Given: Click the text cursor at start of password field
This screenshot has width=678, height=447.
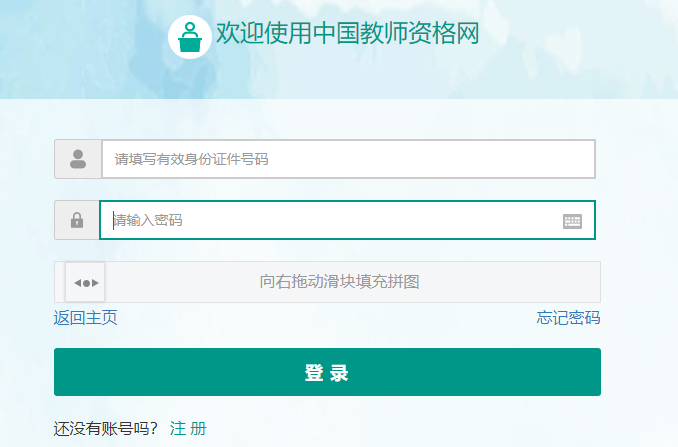Looking at the screenshot, I should click(113, 220).
